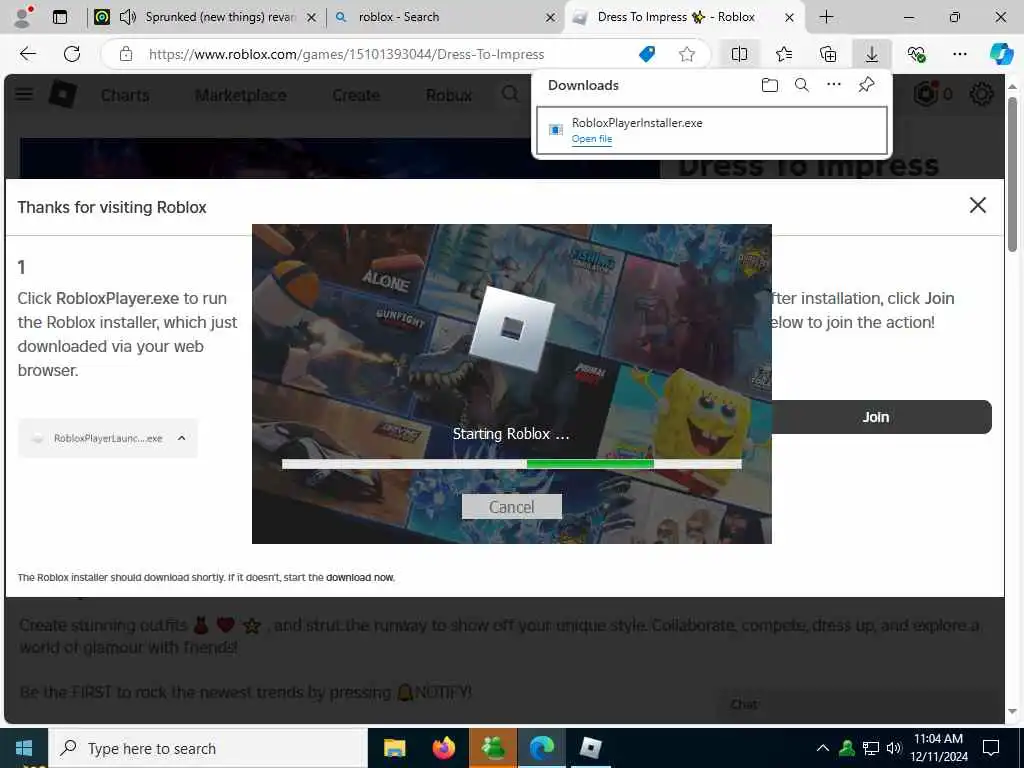
Task: Open more options in Downloads panel
Action: [x=834, y=85]
